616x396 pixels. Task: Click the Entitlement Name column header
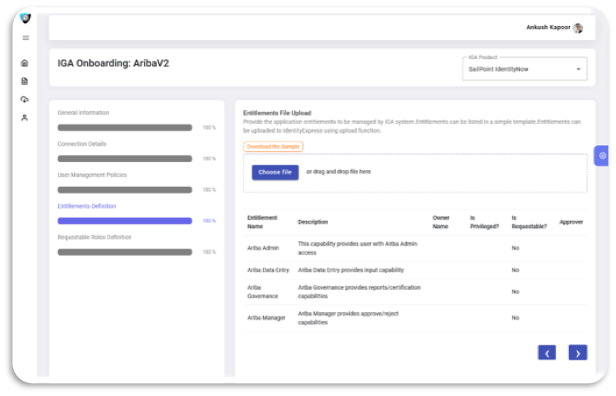pyautogui.click(x=262, y=222)
